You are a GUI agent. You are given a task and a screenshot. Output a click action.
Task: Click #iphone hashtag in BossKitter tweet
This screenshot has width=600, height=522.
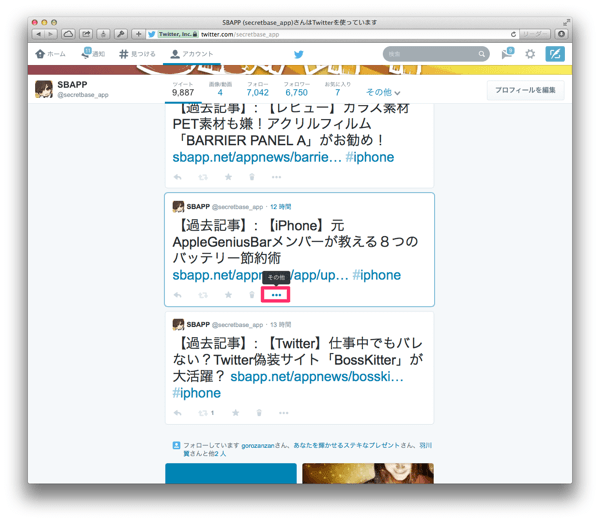pyautogui.click(x=196, y=393)
